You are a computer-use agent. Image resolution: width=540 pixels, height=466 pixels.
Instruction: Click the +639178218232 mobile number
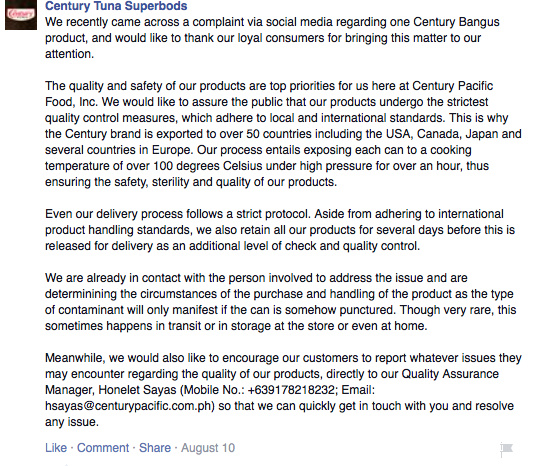click(291, 390)
